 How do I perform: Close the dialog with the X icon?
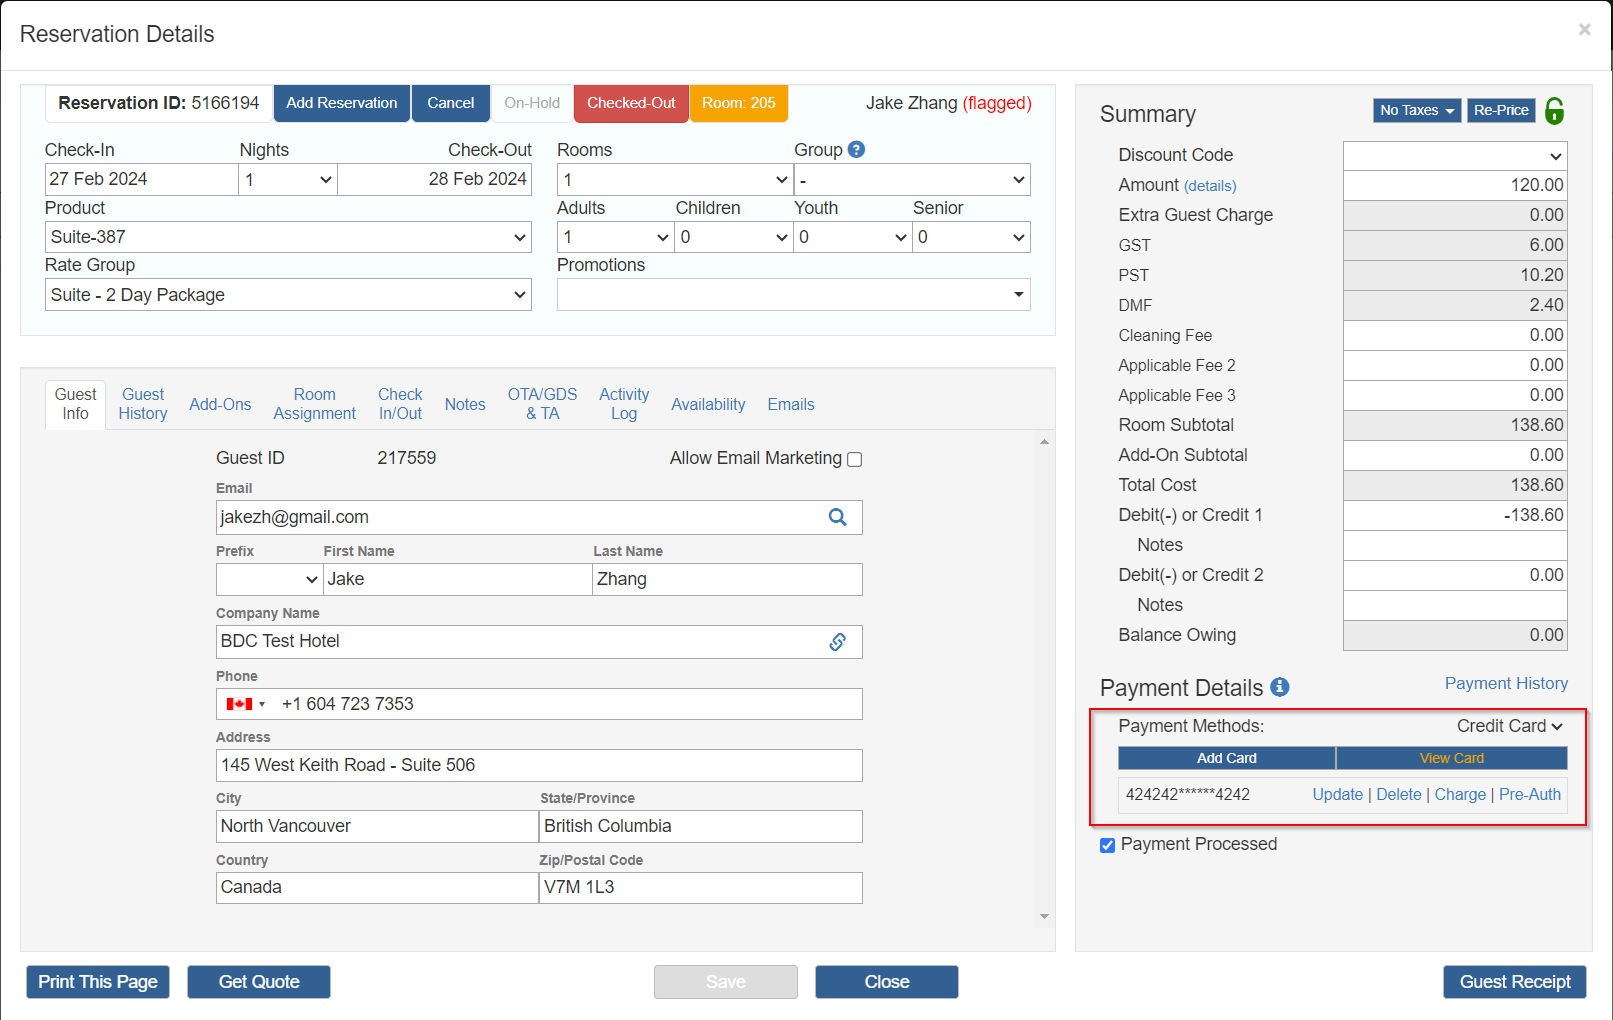(x=1585, y=30)
